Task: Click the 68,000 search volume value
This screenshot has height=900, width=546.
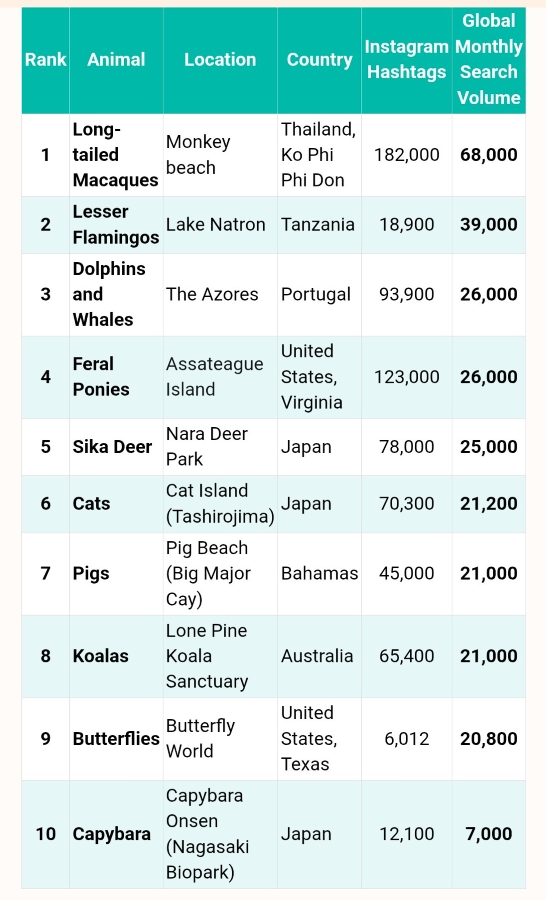Action: pyautogui.click(x=489, y=155)
